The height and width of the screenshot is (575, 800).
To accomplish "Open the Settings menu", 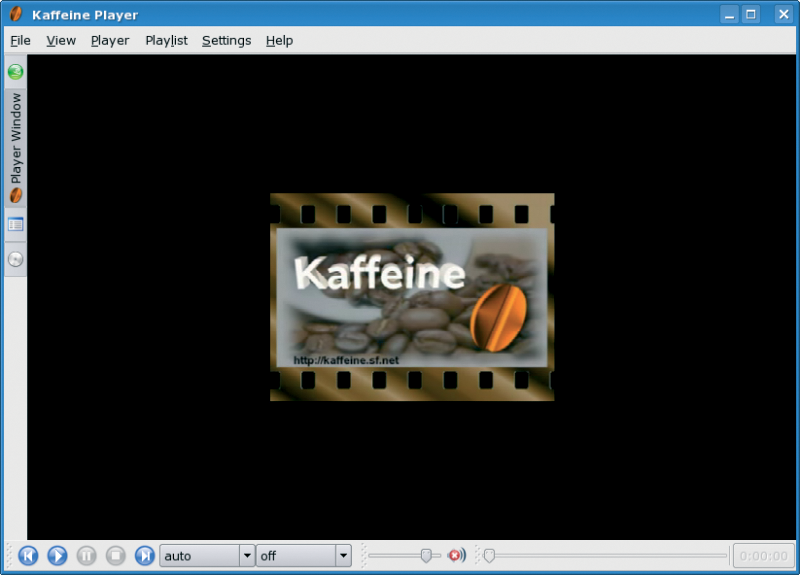I will click(x=227, y=40).
